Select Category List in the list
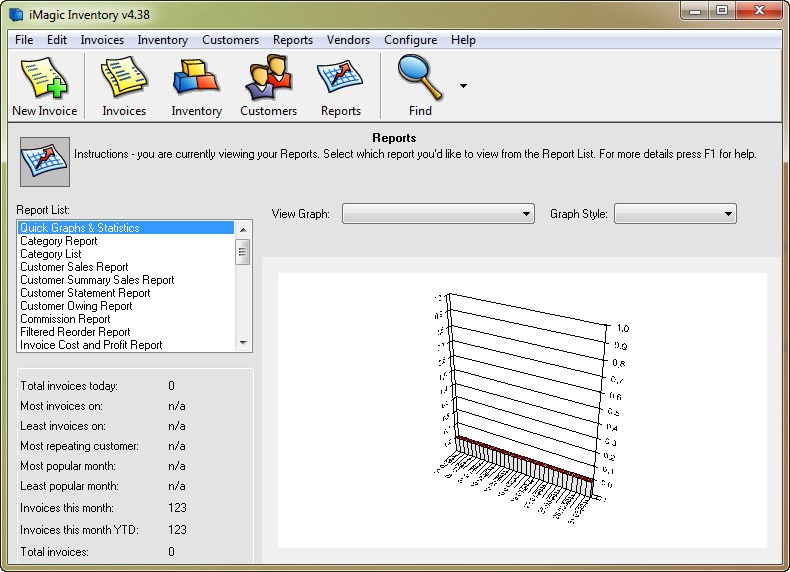 click(x=126, y=254)
